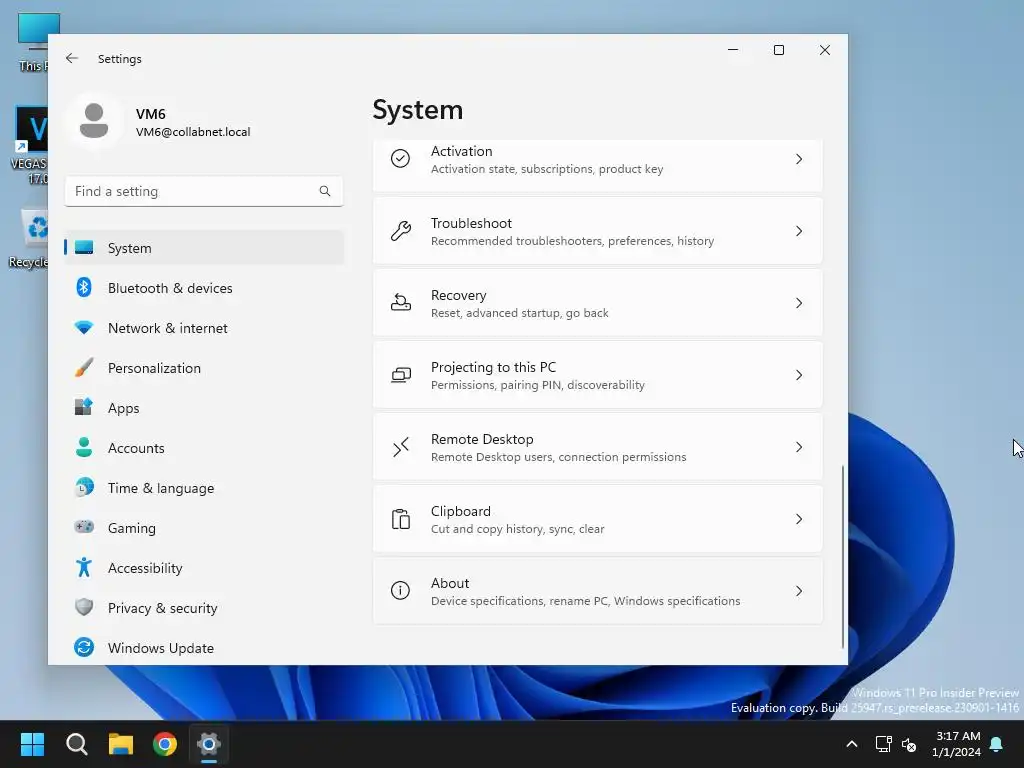
Task: Click the 'Reset, advanced startup, go back' text
Action: (519, 313)
